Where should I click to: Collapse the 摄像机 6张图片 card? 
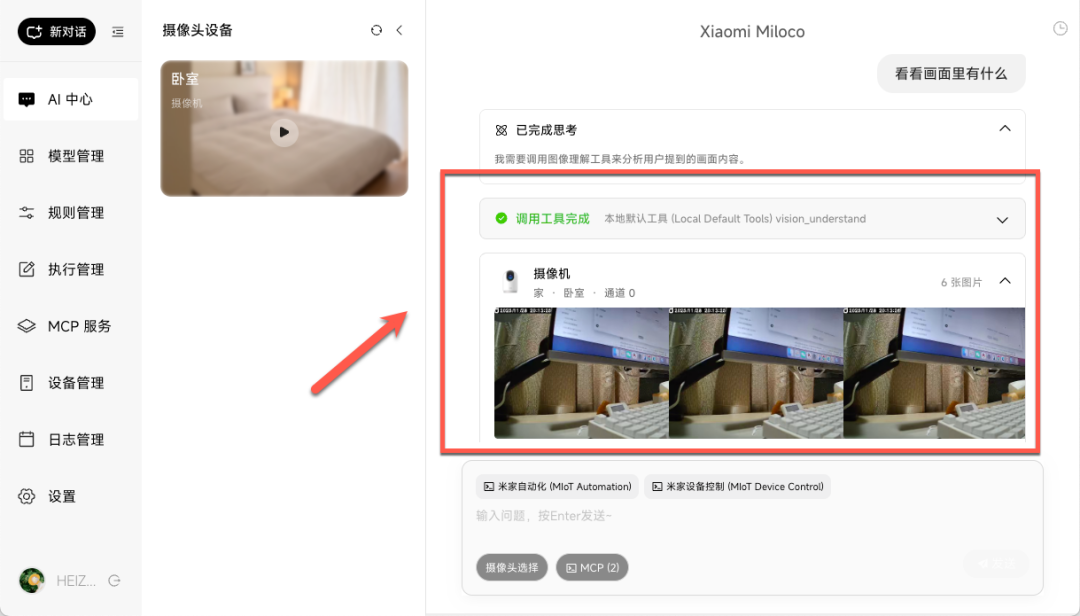coord(1005,281)
